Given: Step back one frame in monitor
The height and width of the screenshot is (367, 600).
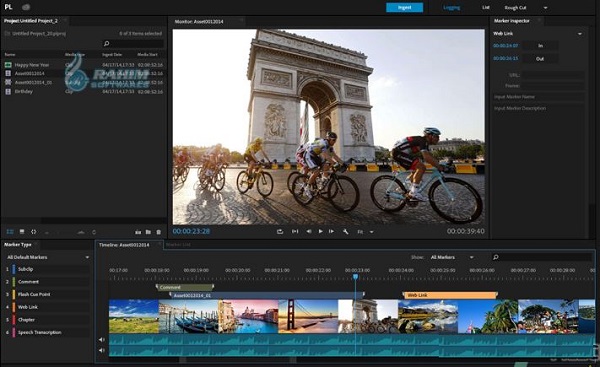Looking at the screenshot, I should tap(308, 232).
